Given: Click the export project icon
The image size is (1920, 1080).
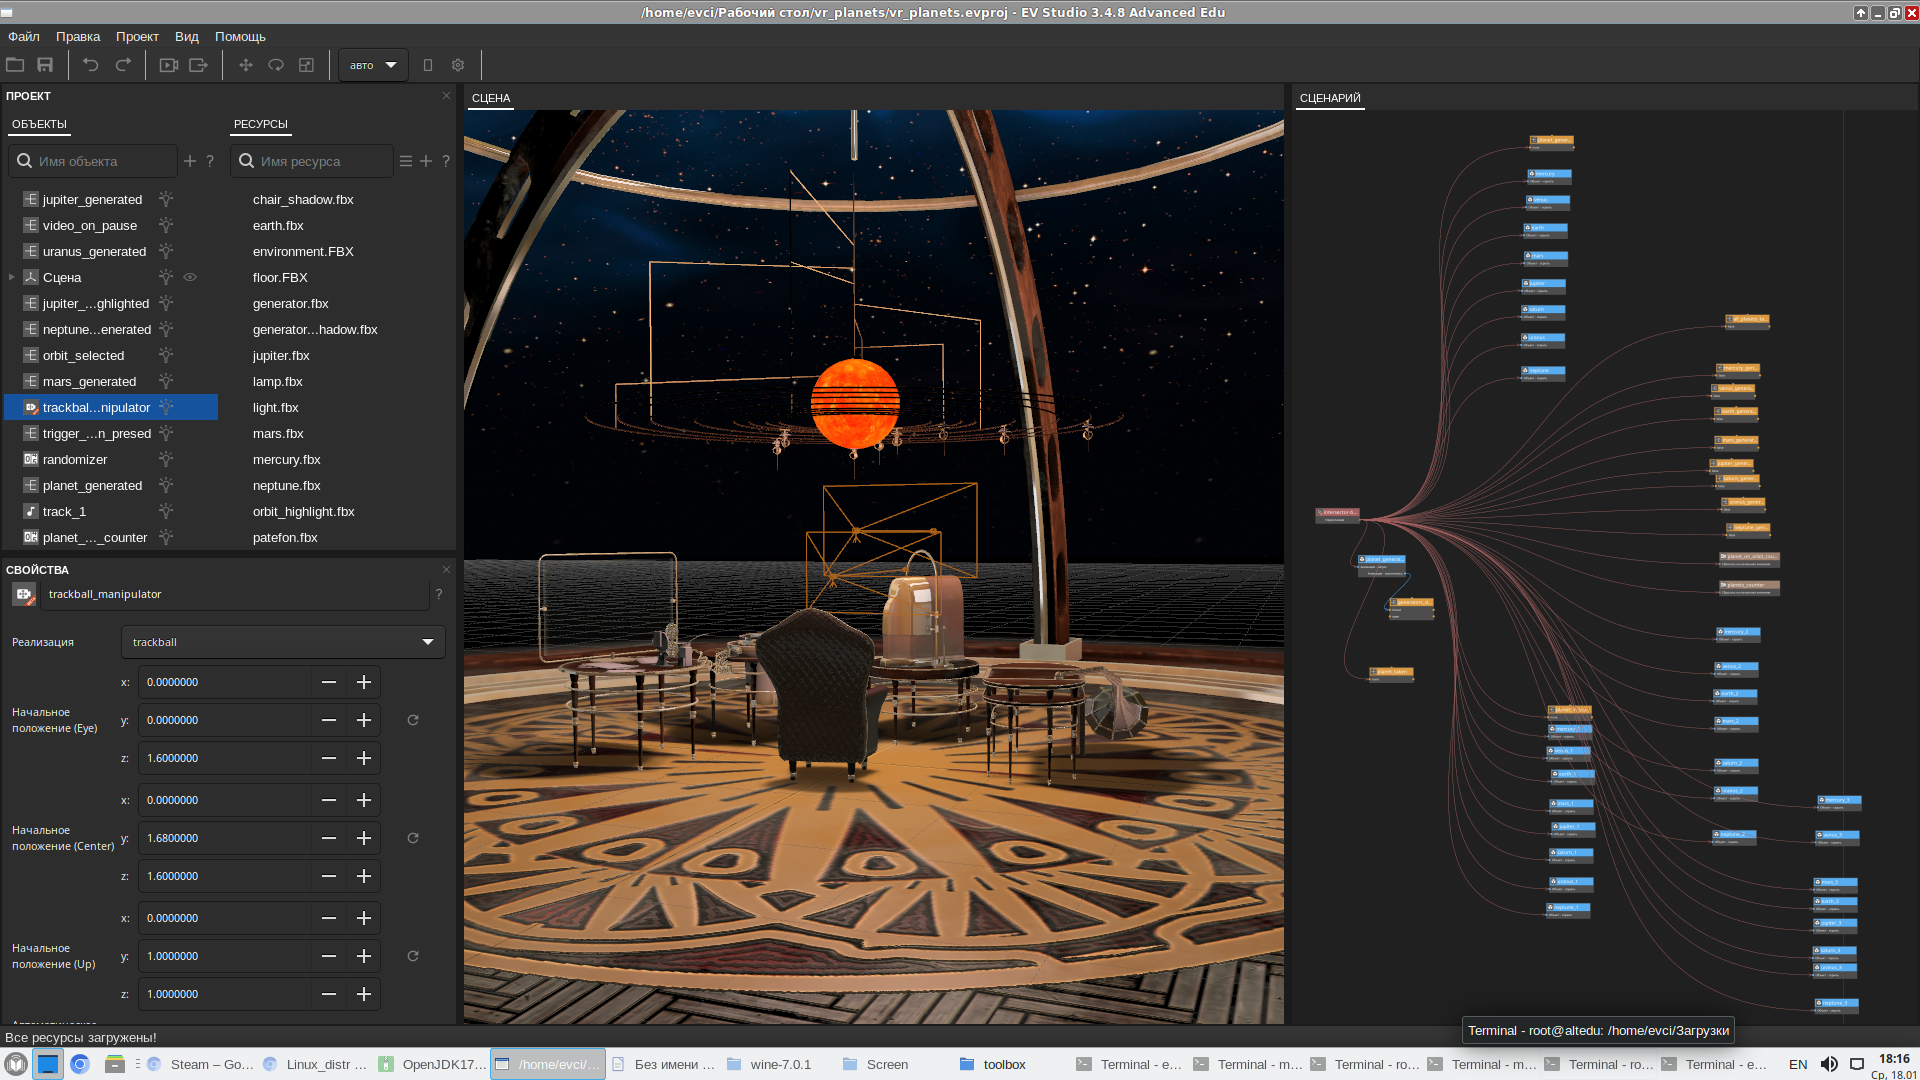Looking at the screenshot, I should coord(198,65).
